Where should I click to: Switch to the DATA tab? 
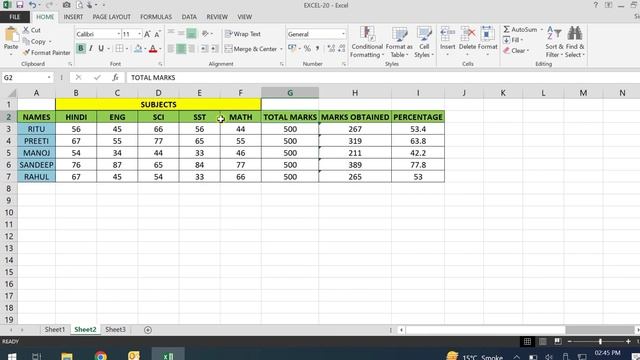[189, 17]
